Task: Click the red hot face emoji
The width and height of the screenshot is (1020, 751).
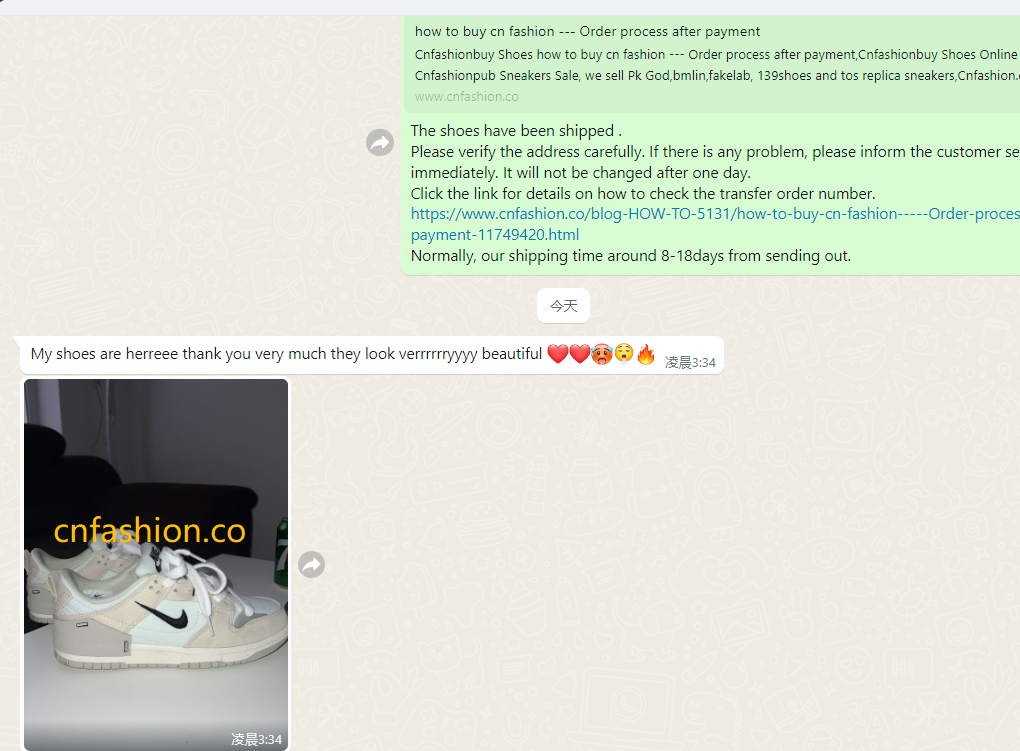Action: [602, 354]
